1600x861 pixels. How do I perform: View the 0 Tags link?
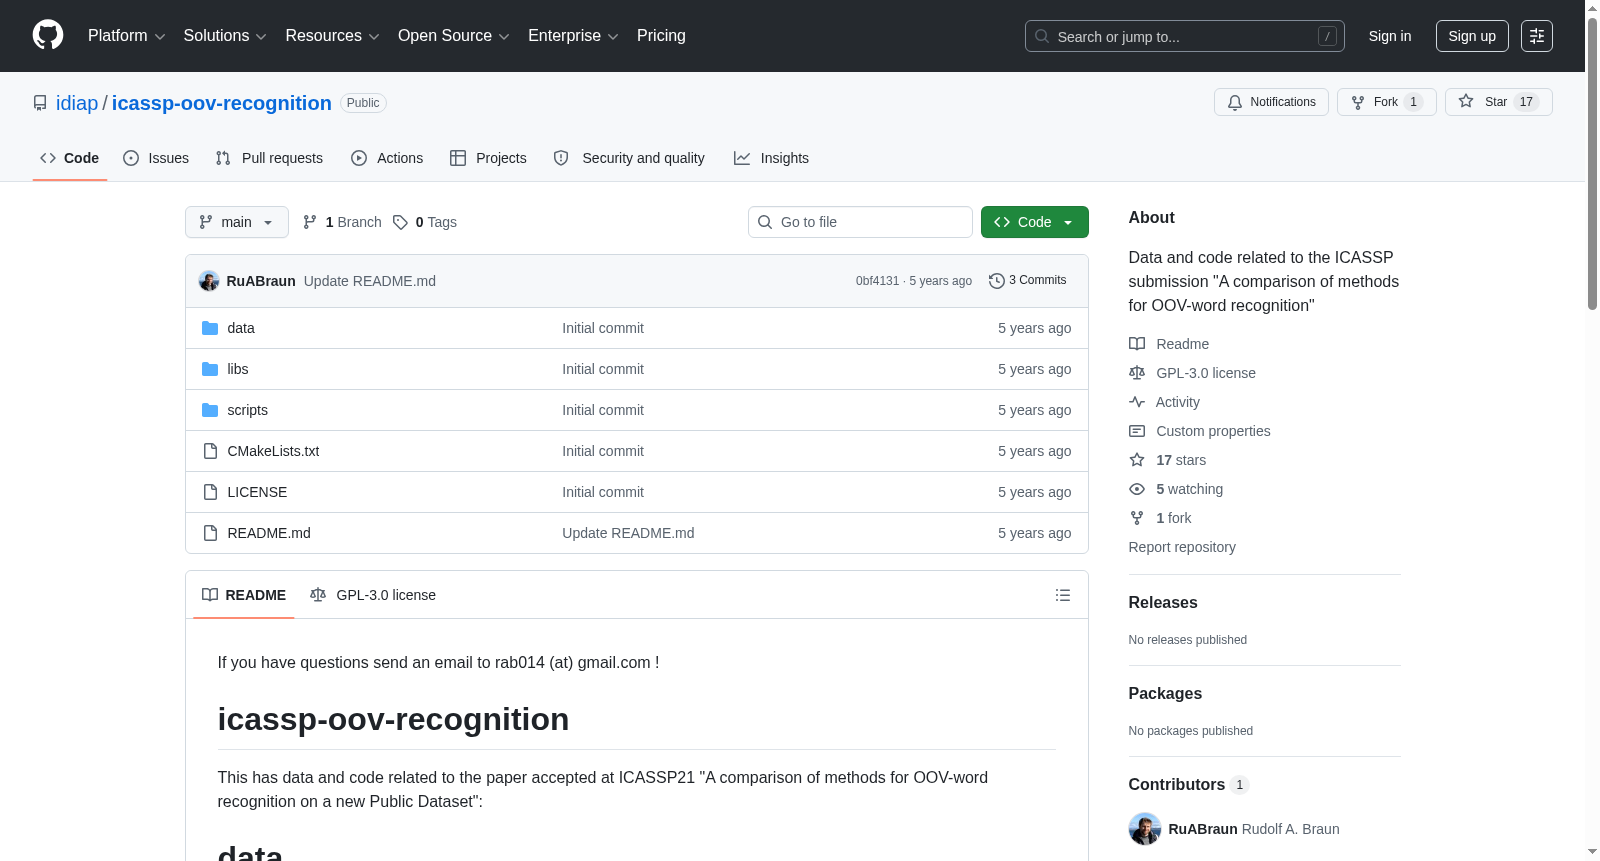[425, 222]
